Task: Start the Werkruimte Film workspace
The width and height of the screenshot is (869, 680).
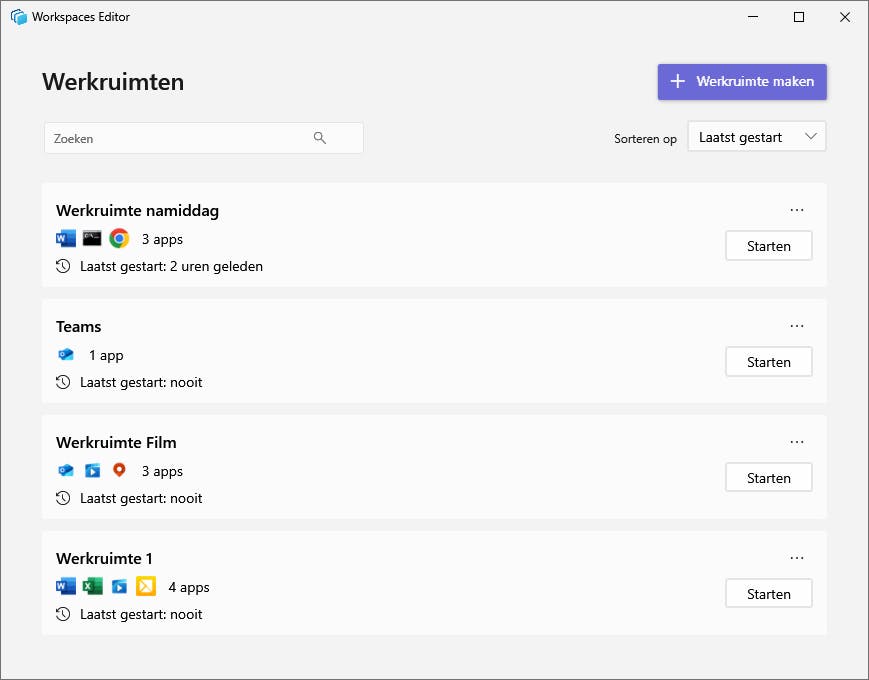Action: [x=768, y=478]
